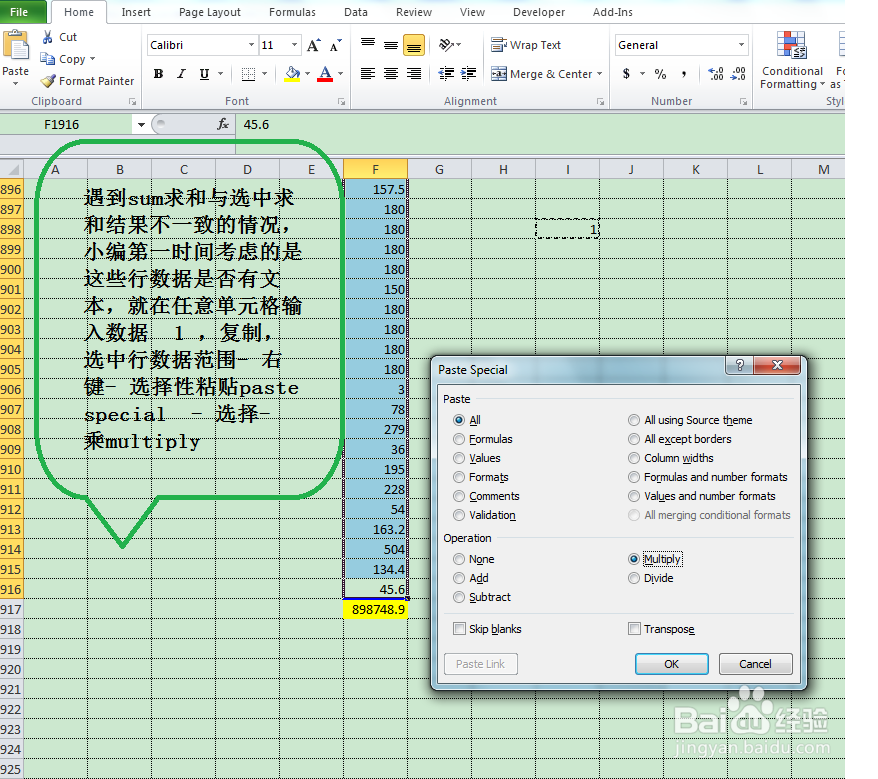The image size is (878, 779).
Task: Decrease decimal places
Action: click(738, 73)
